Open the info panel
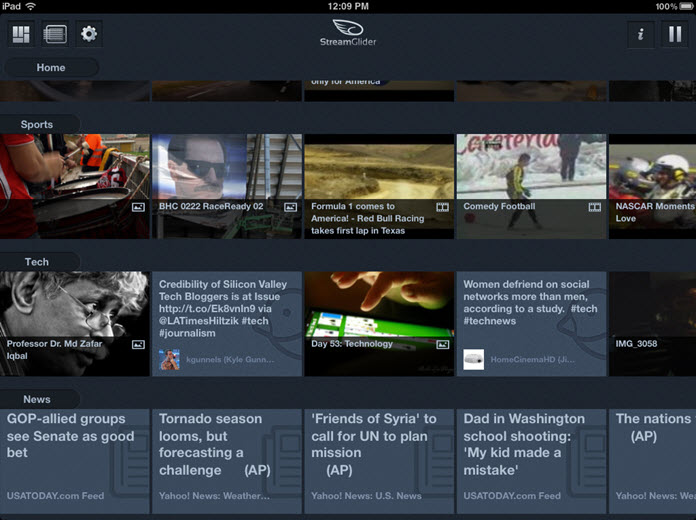This screenshot has width=696, height=520. pos(640,34)
